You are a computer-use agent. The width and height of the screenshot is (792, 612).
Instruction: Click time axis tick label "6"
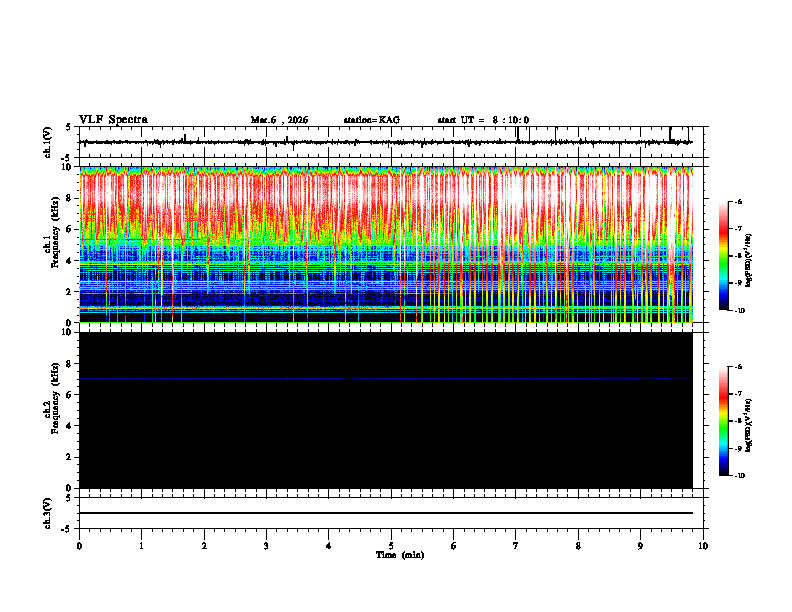pyautogui.click(x=454, y=546)
